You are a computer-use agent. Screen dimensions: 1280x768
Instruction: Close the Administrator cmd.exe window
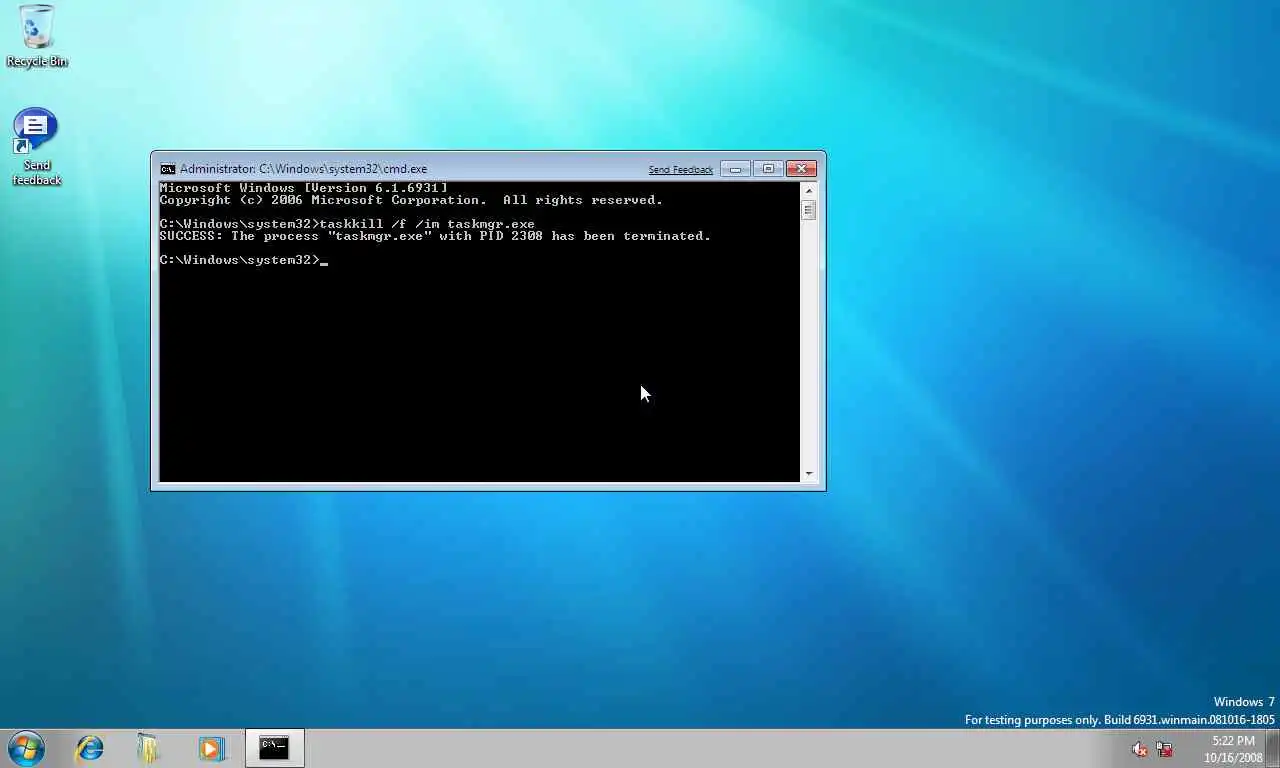[x=801, y=169]
